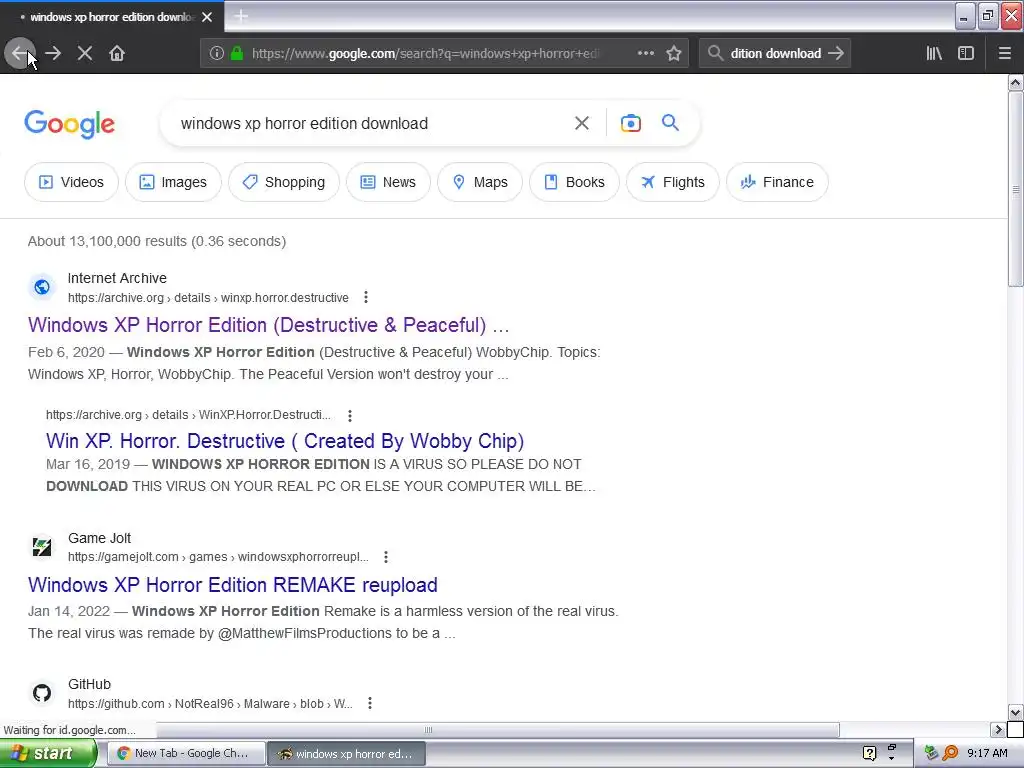This screenshot has height=768, width=1024.
Task: Click the vertical scrollbar down arrow
Action: (1016, 712)
